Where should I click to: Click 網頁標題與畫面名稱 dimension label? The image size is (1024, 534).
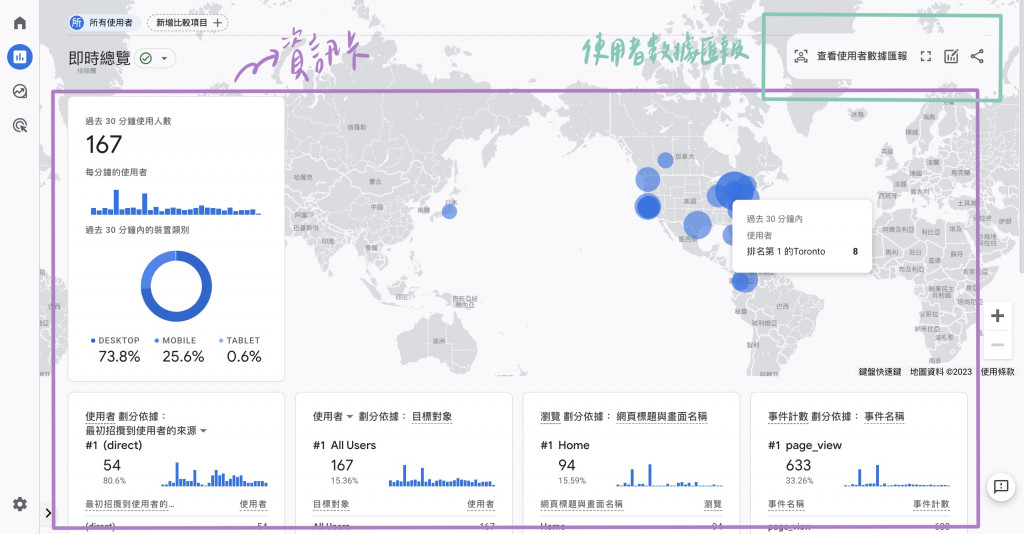click(x=662, y=416)
